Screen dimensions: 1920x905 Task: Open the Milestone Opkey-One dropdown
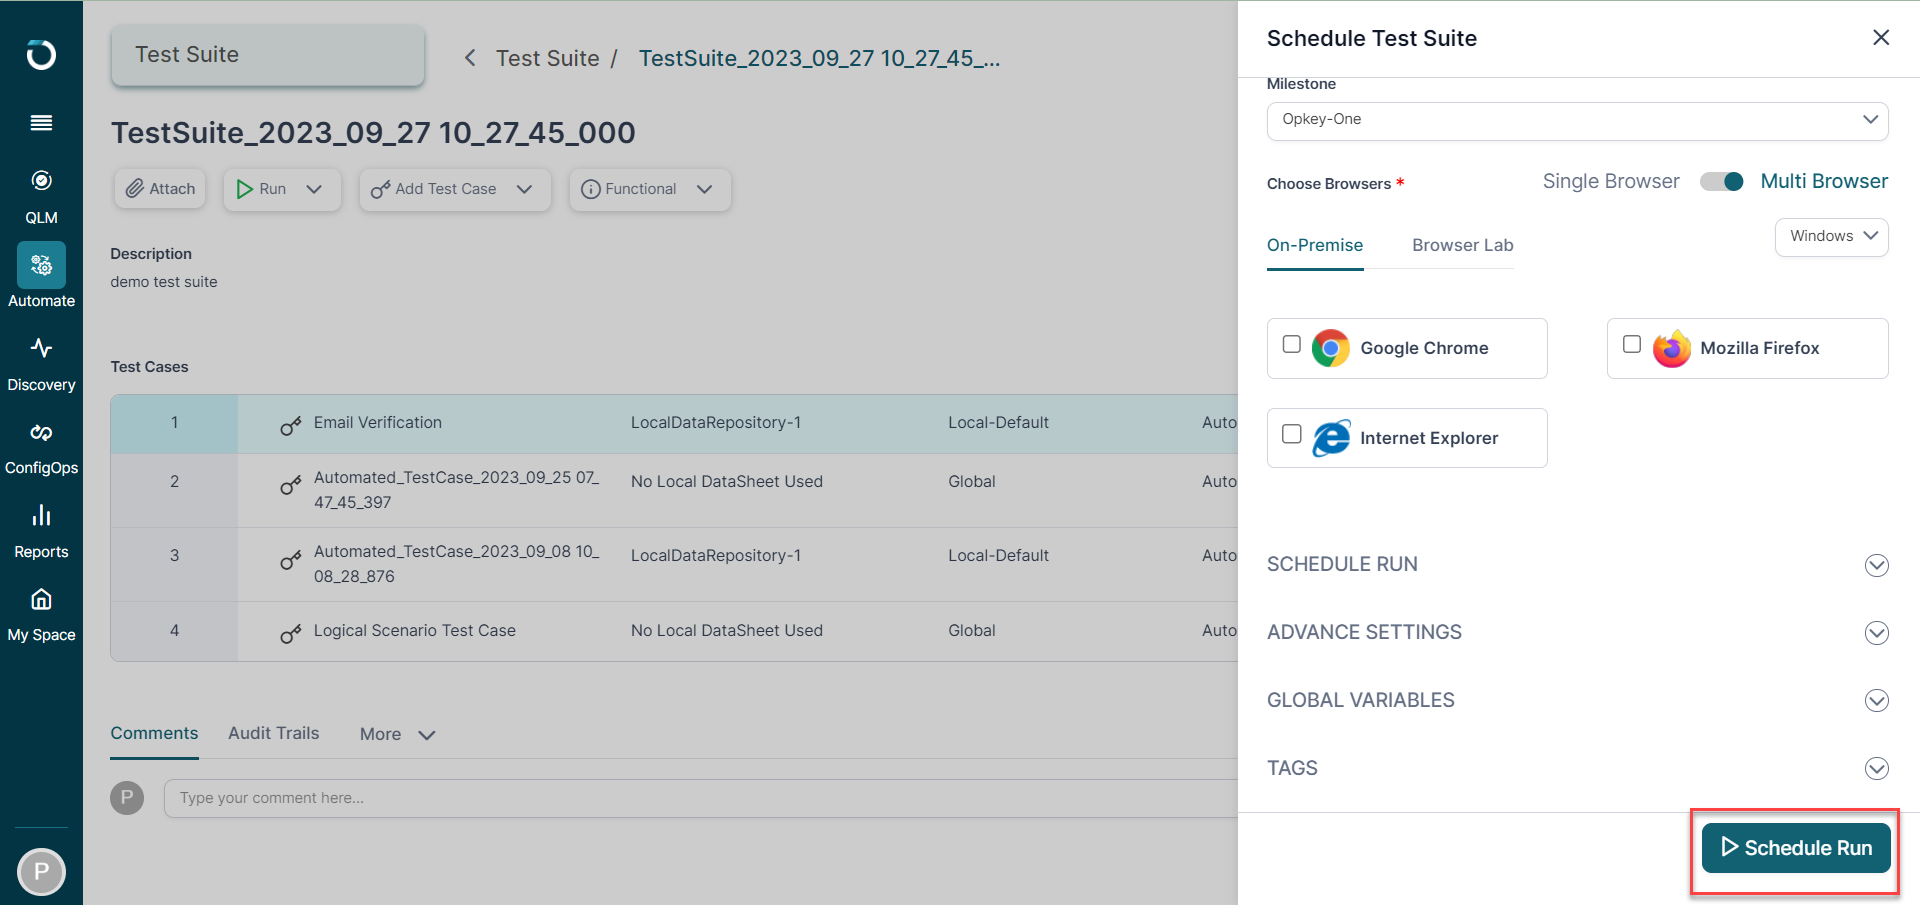click(1577, 120)
